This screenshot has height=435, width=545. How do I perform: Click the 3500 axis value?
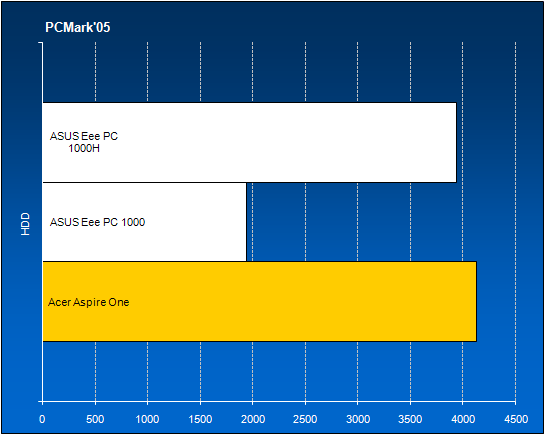click(410, 419)
